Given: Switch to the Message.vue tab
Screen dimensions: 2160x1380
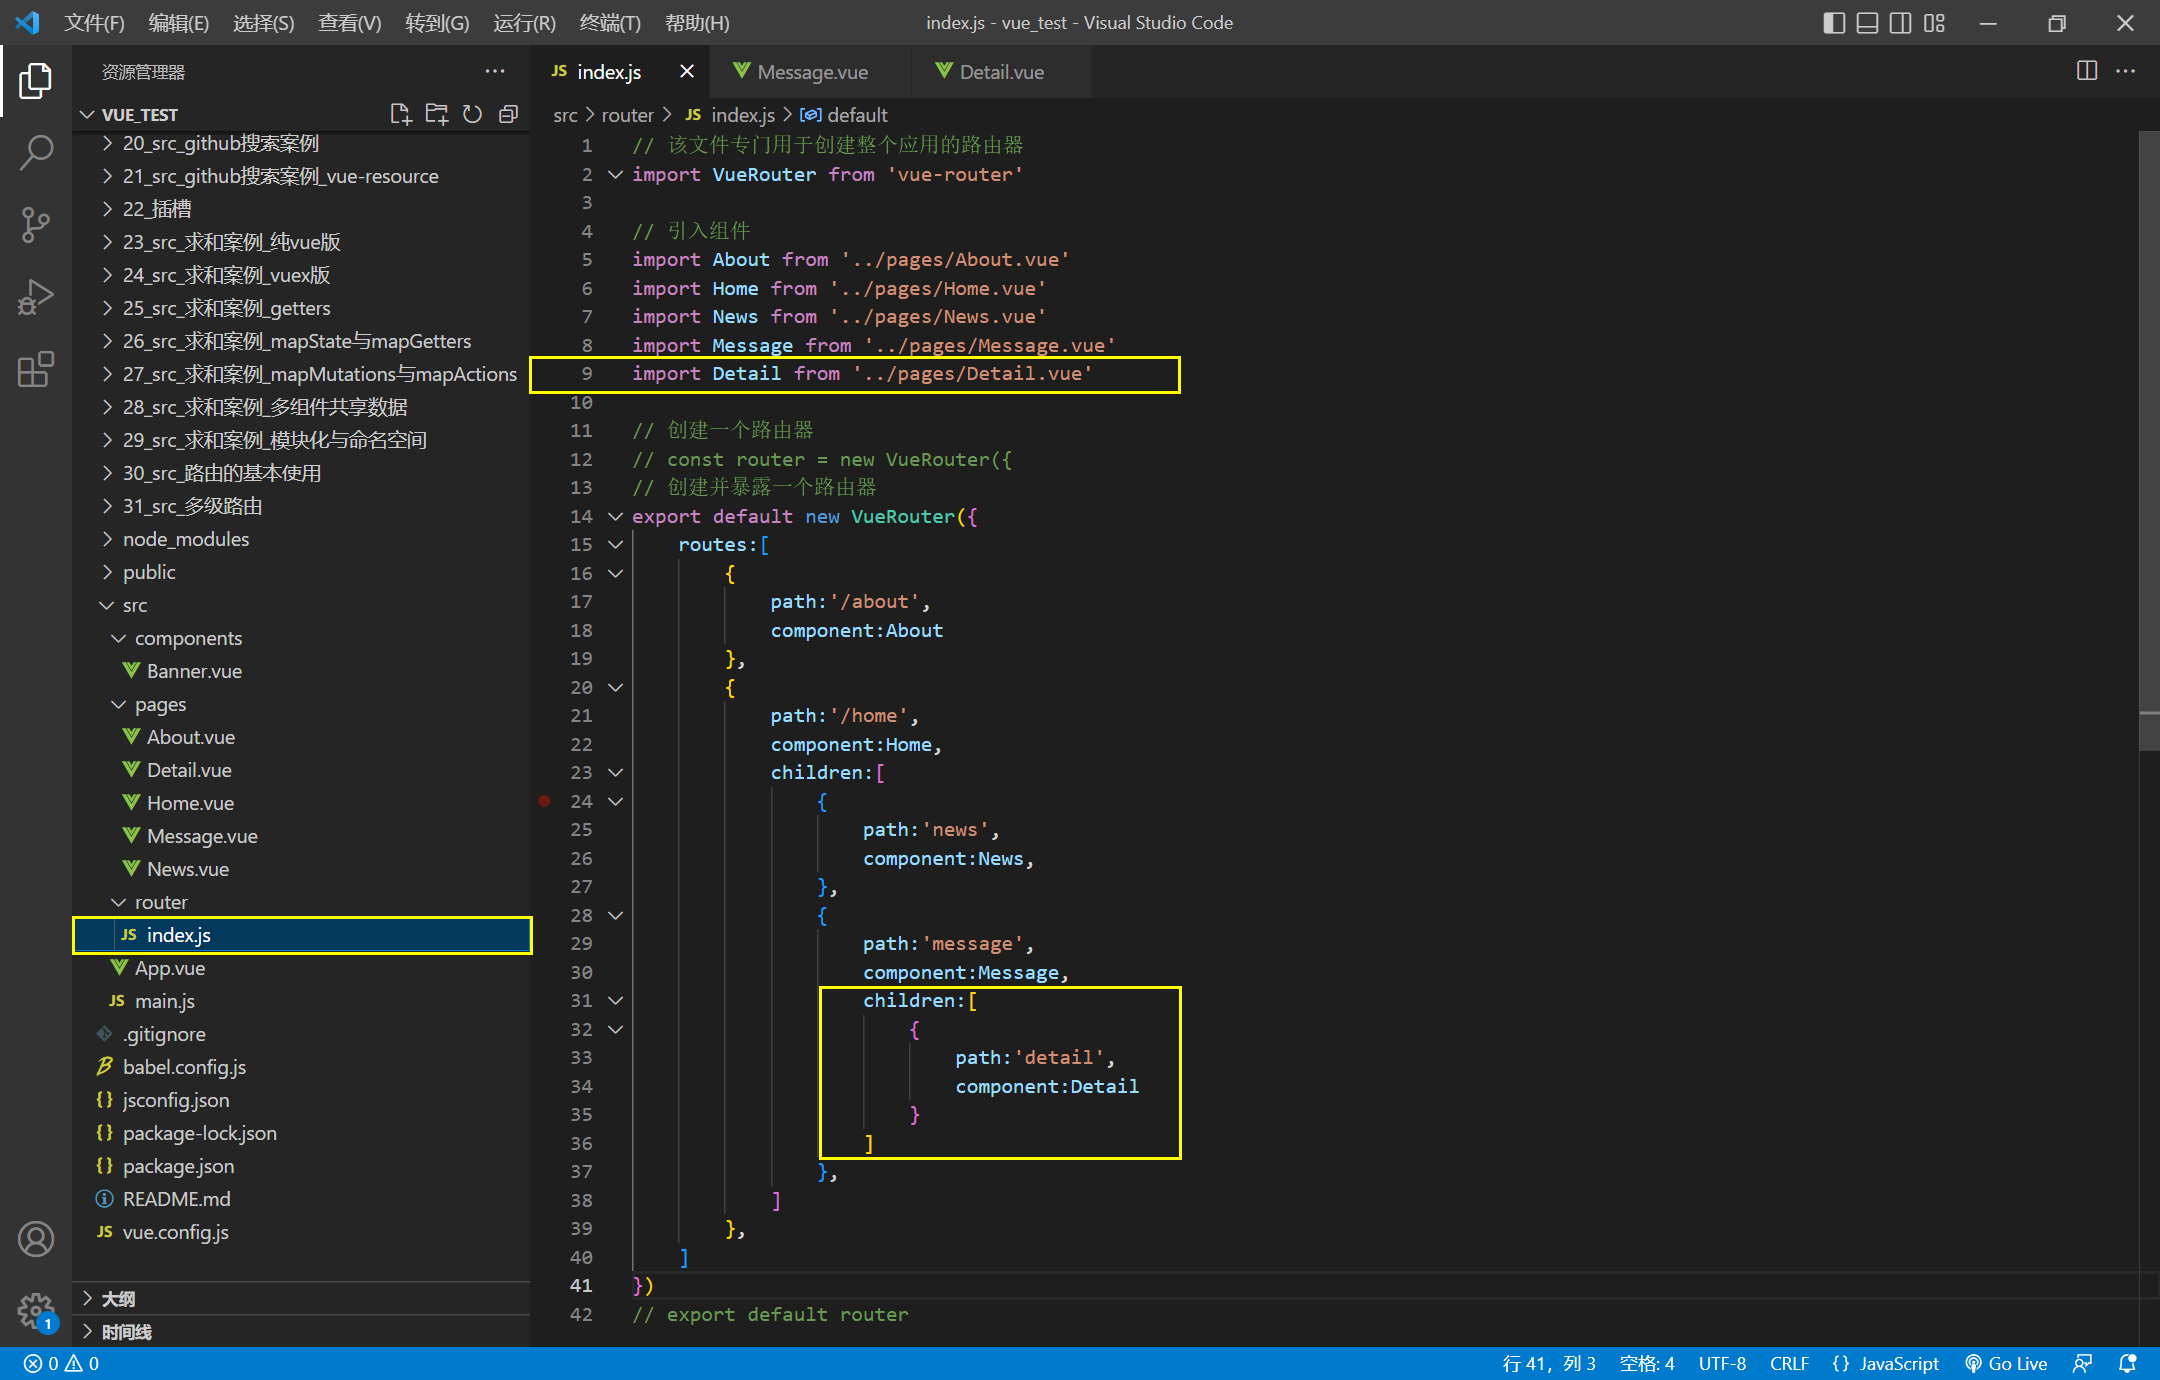Looking at the screenshot, I should [x=811, y=71].
